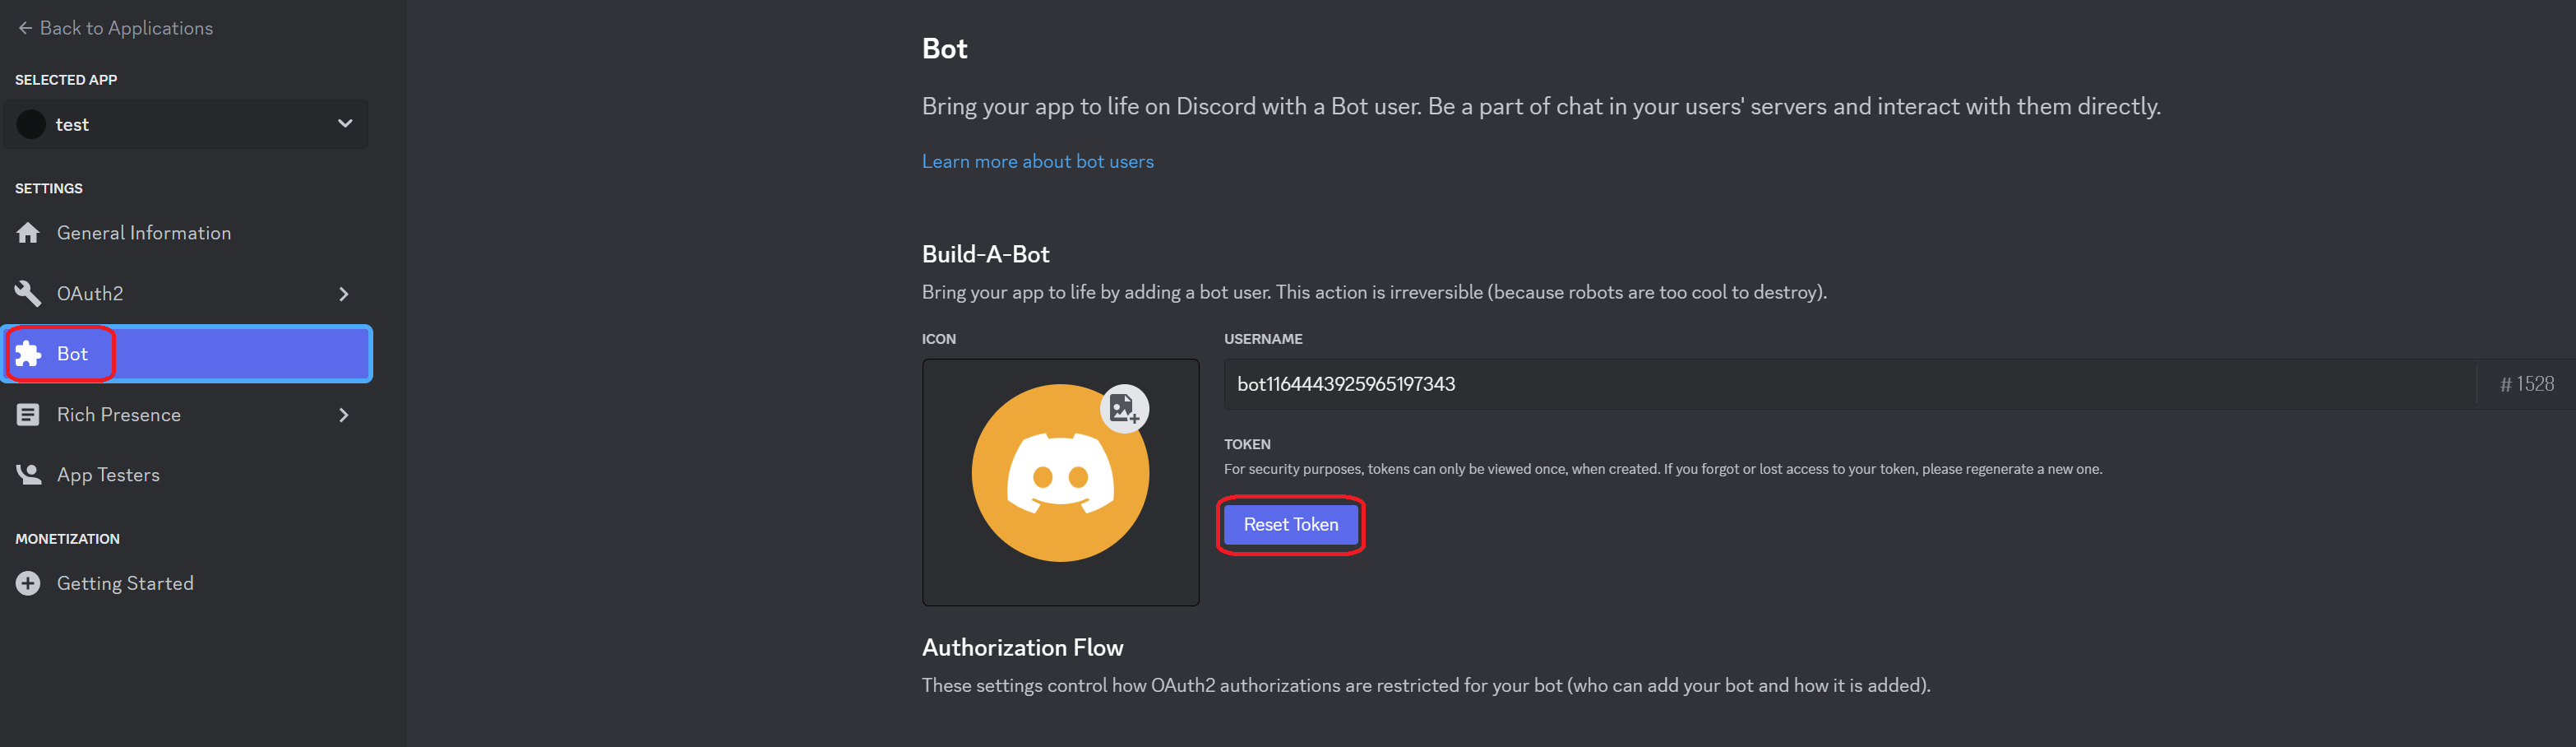Screen dimensions: 2576x747
Task: Click the bot username input field
Action: point(1848,384)
